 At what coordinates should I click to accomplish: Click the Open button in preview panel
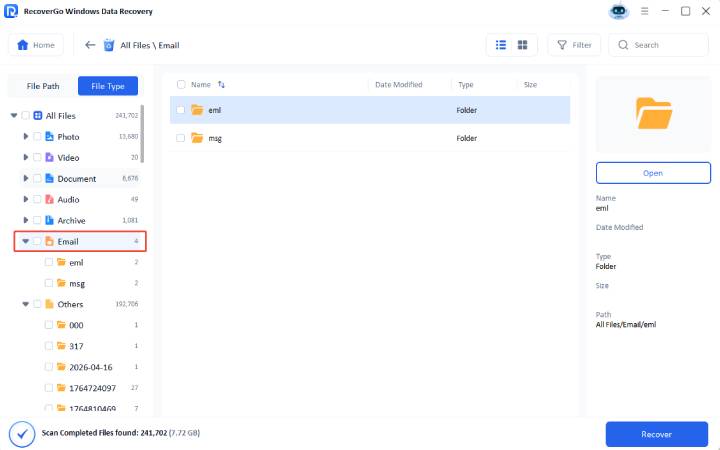(x=653, y=173)
